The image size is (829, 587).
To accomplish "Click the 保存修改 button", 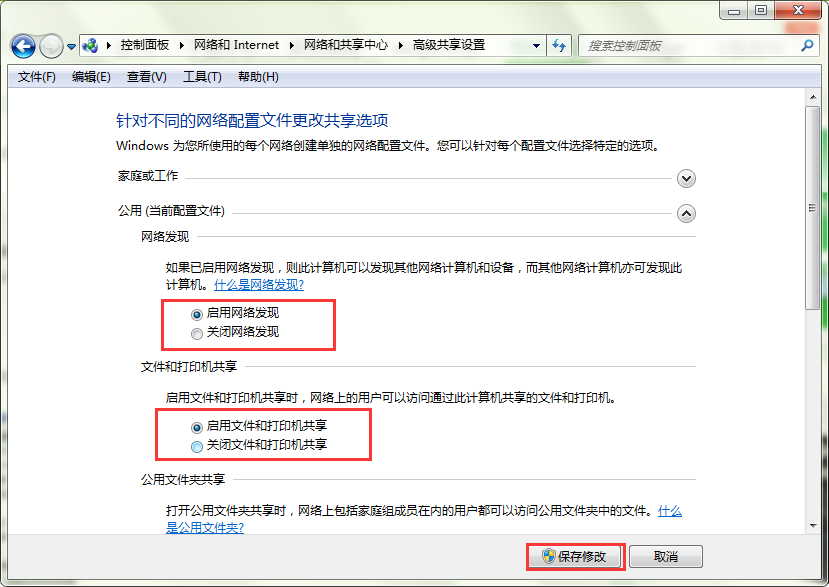I will click(575, 556).
